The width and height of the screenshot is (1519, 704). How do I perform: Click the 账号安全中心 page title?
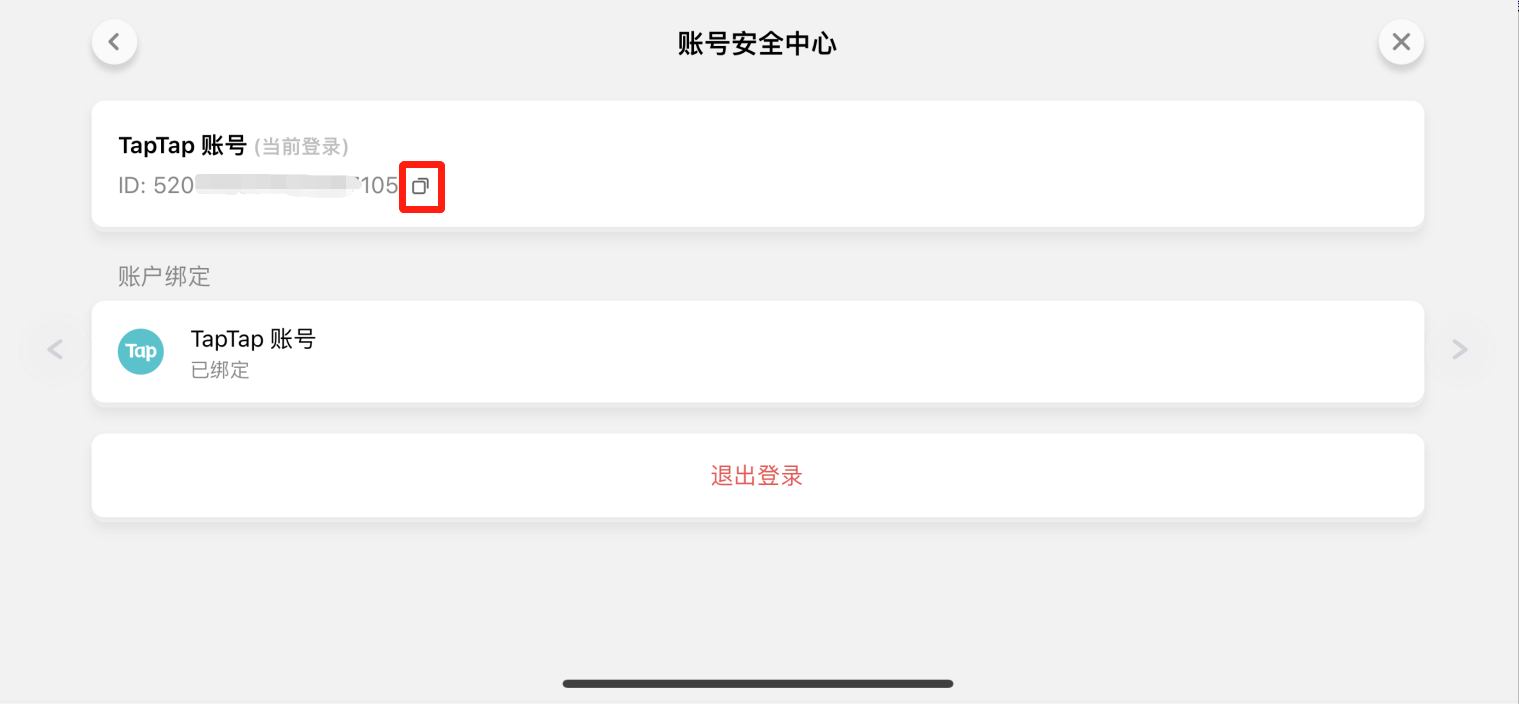pyautogui.click(x=757, y=43)
